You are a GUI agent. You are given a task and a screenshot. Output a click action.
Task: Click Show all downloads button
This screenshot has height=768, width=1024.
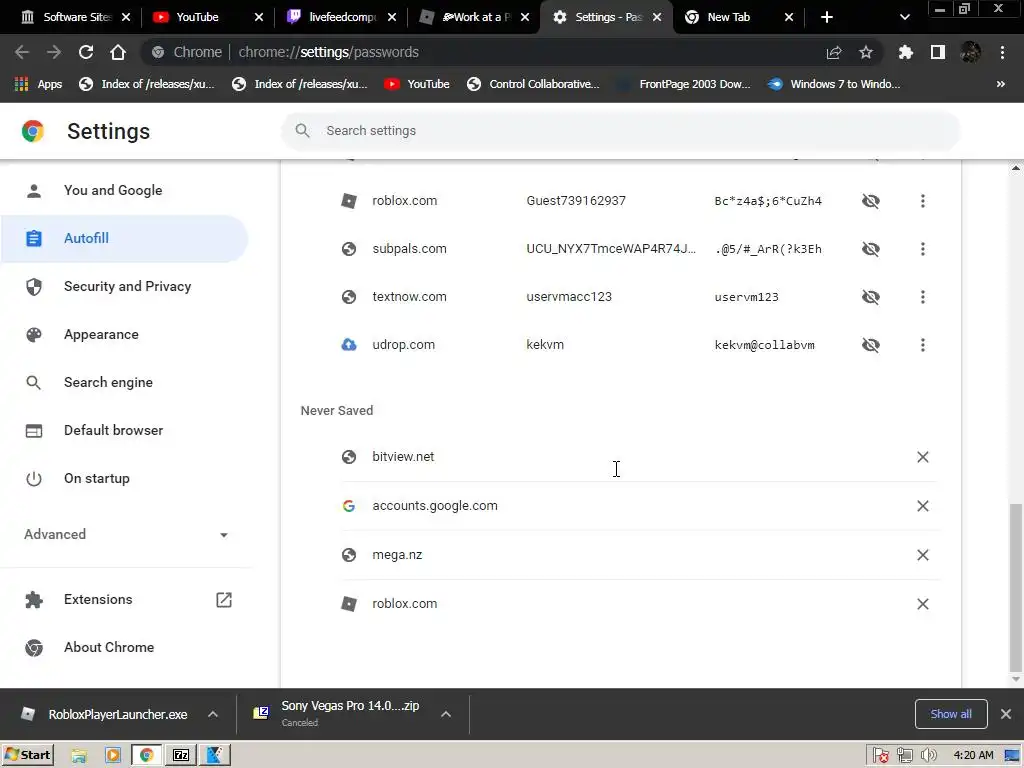click(951, 714)
